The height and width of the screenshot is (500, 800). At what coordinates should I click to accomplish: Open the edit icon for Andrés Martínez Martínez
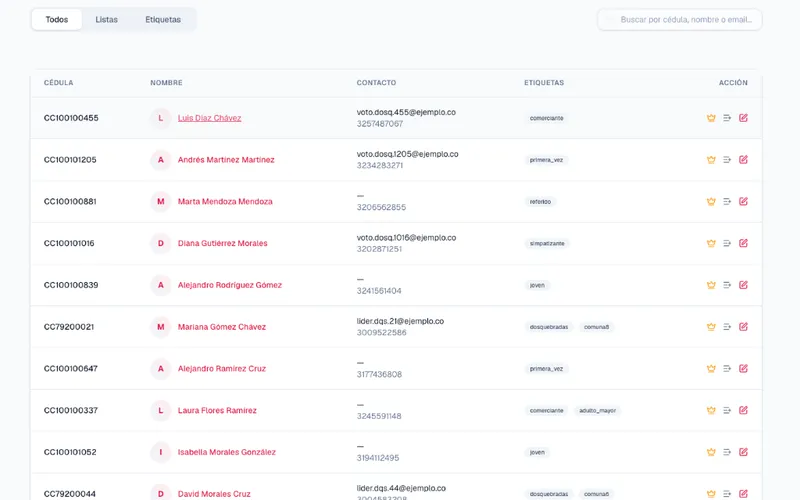pos(743,160)
